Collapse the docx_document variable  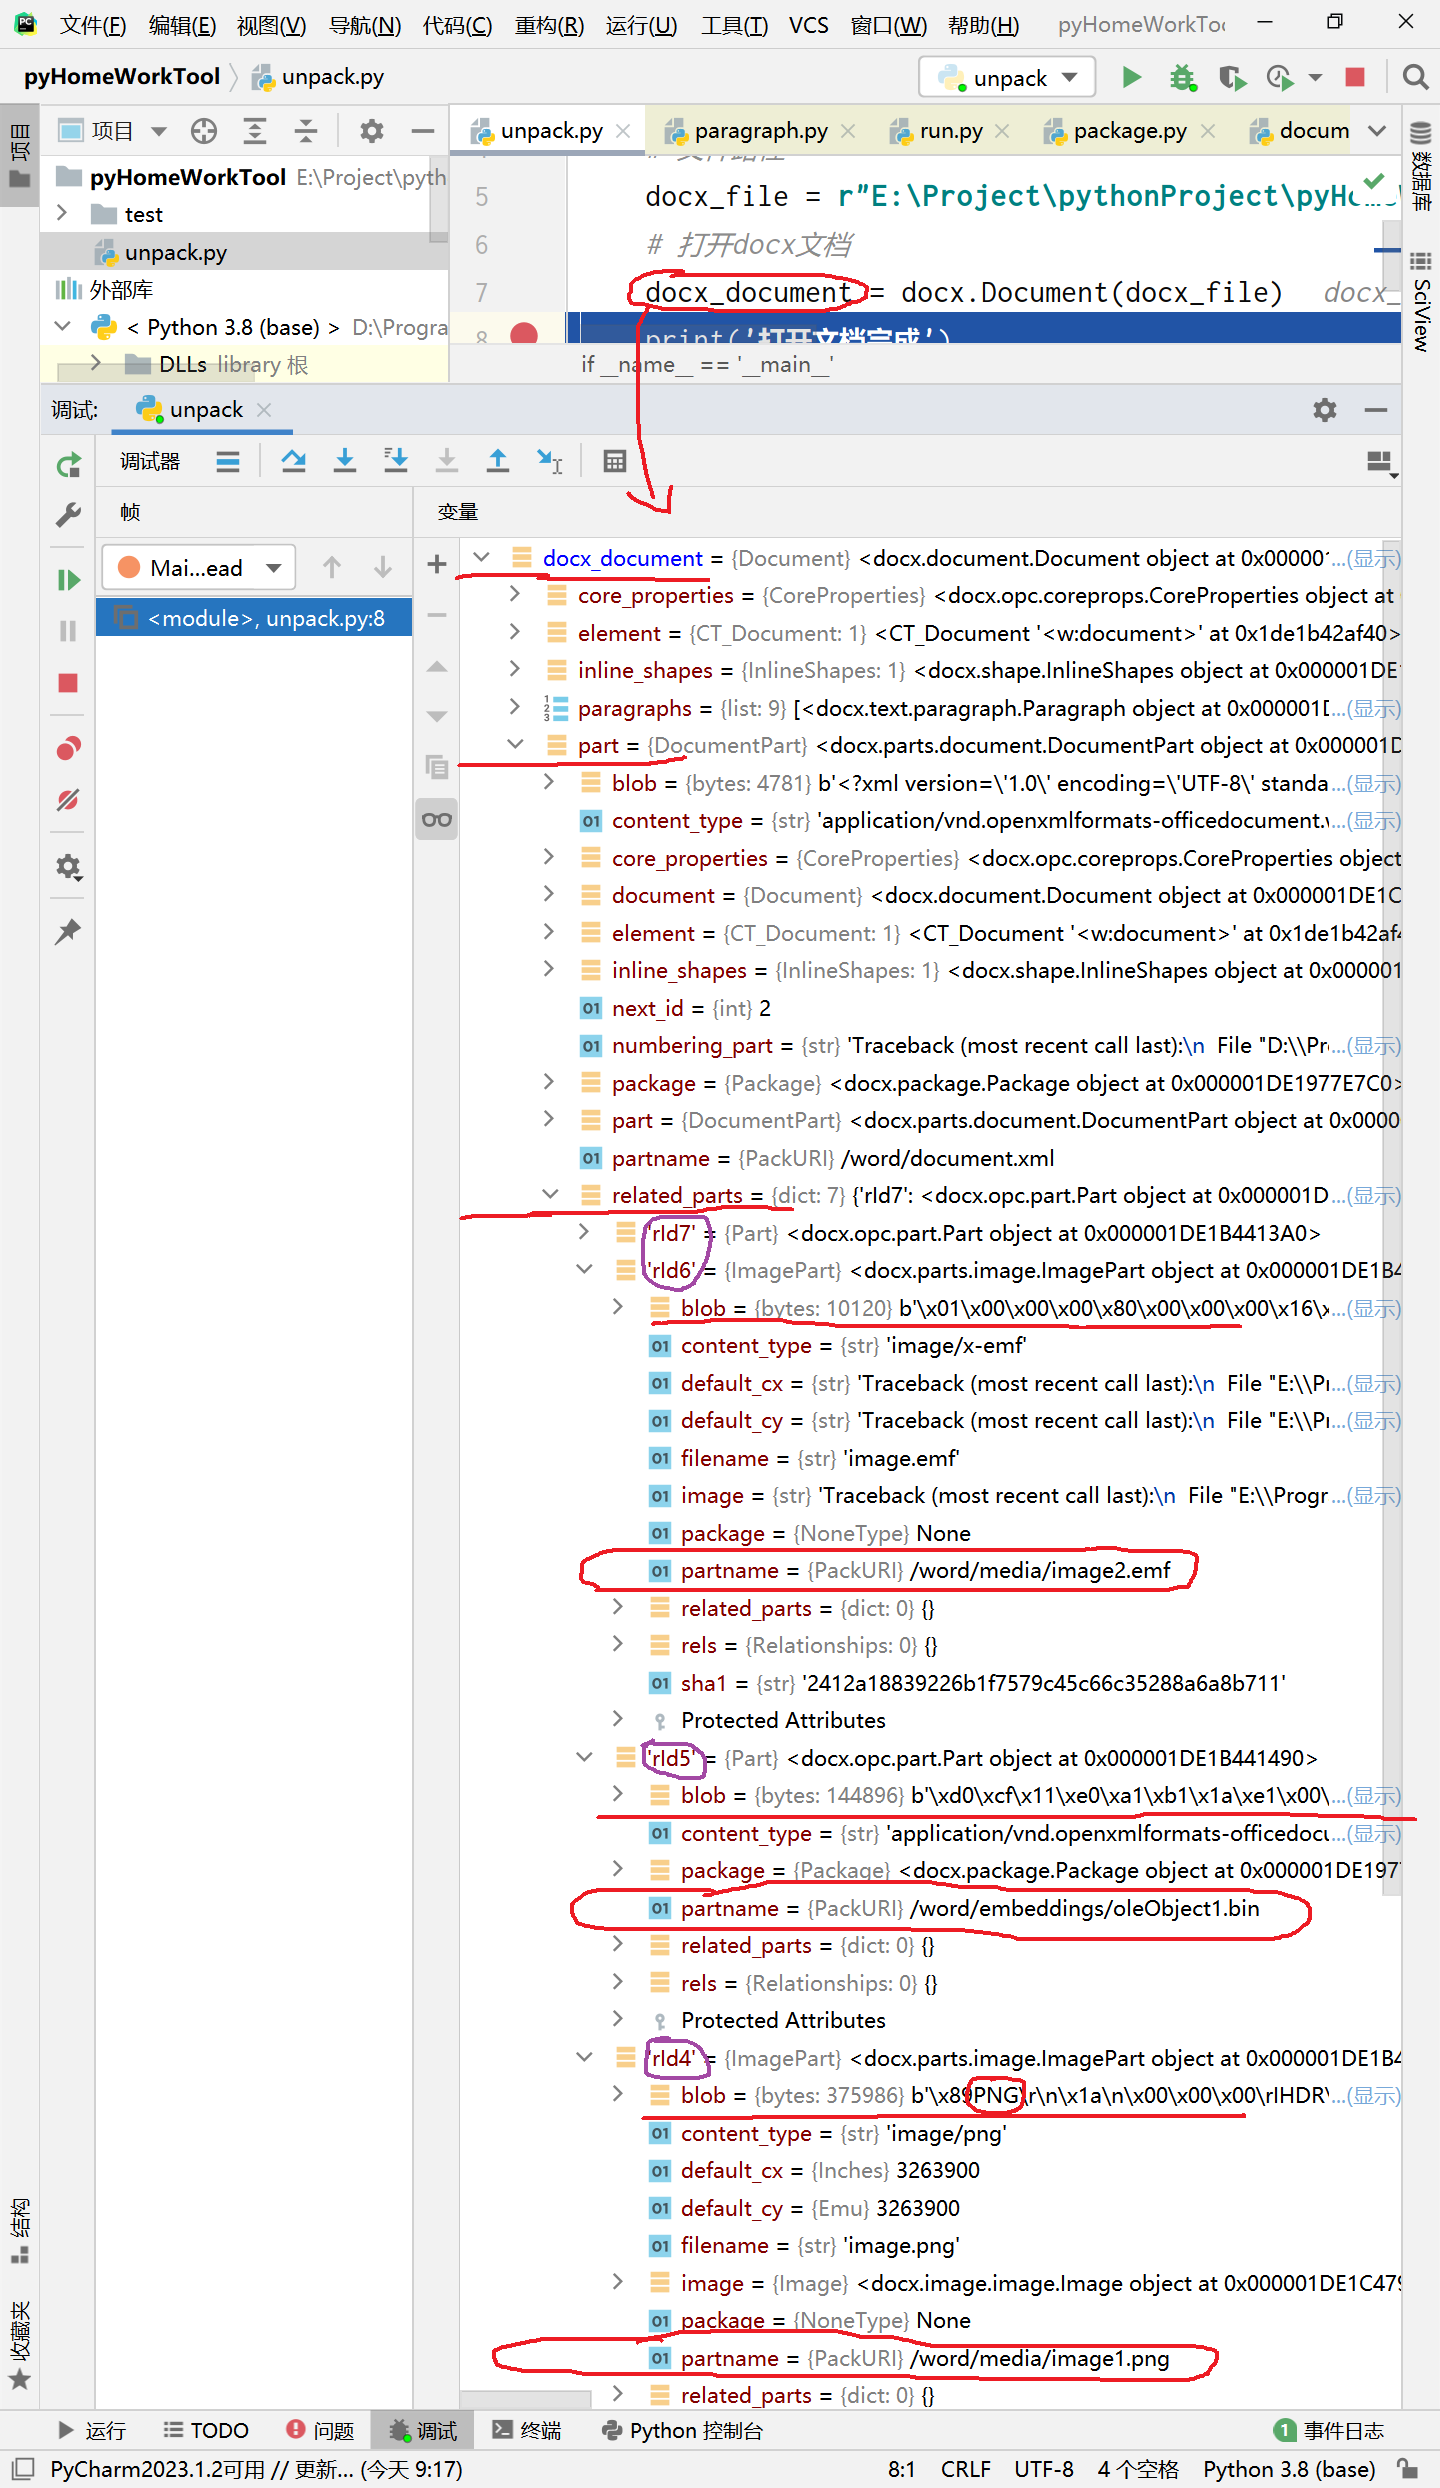(x=483, y=558)
